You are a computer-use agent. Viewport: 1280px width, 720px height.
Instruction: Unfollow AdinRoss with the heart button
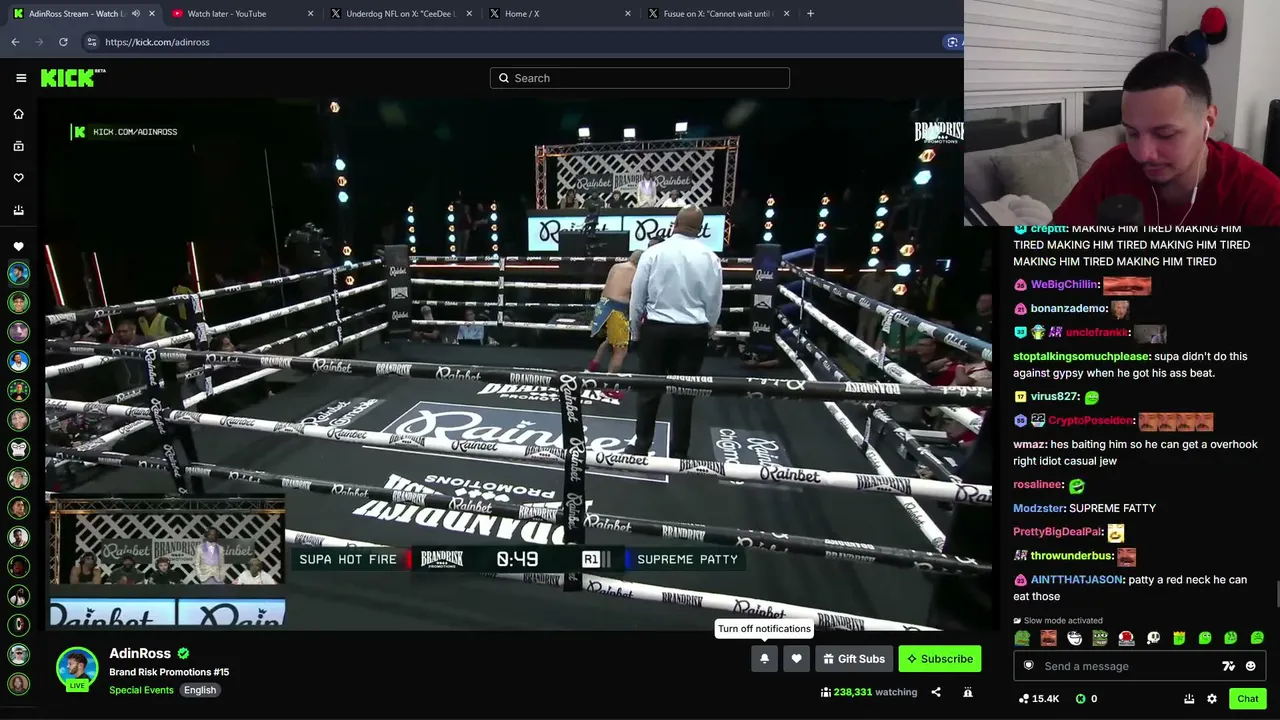(x=796, y=659)
